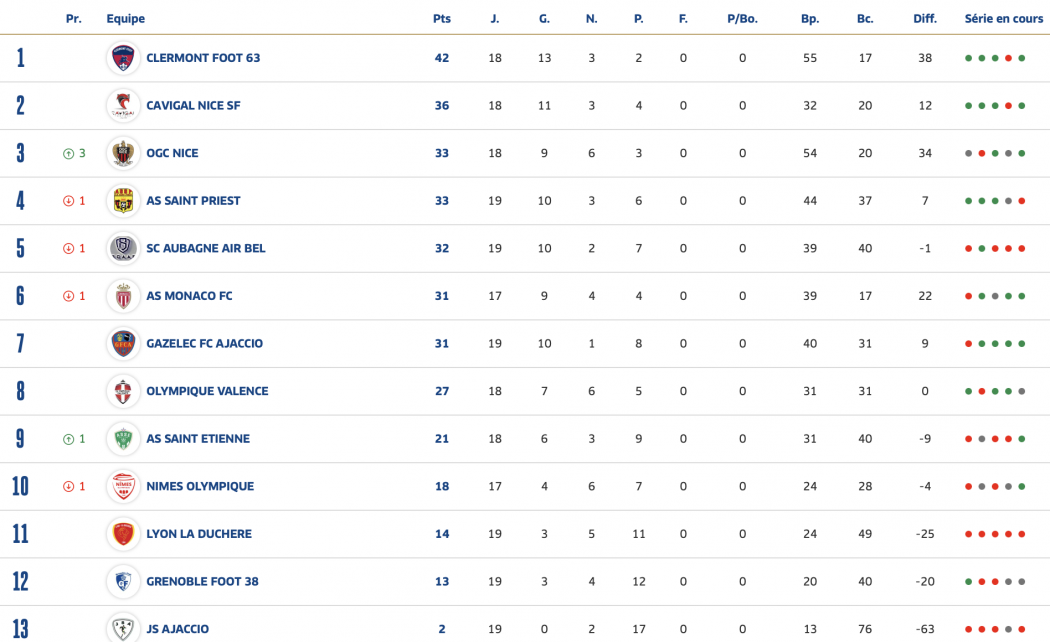This screenshot has width=1050, height=642.
Task: Click the AS Monaco FC crest
Action: tap(124, 296)
